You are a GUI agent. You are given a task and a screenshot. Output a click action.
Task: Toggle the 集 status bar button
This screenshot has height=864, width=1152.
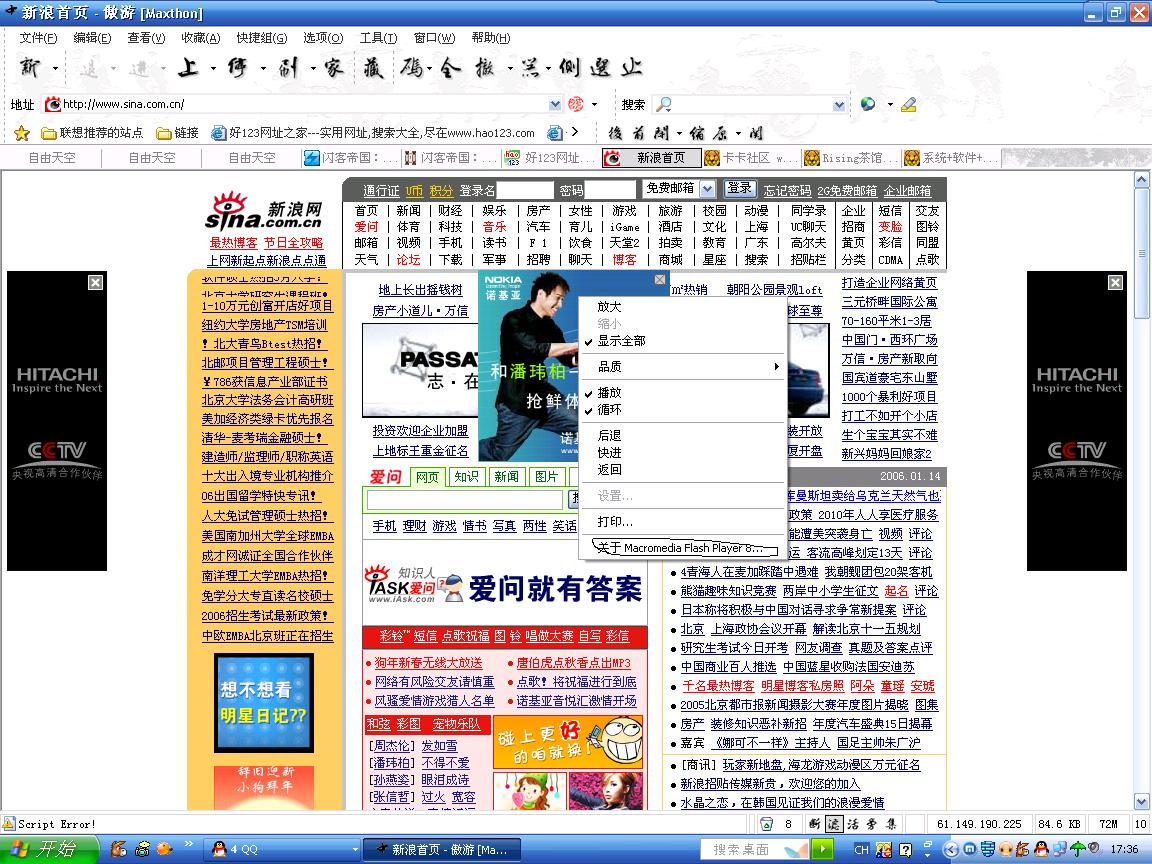coord(891,824)
